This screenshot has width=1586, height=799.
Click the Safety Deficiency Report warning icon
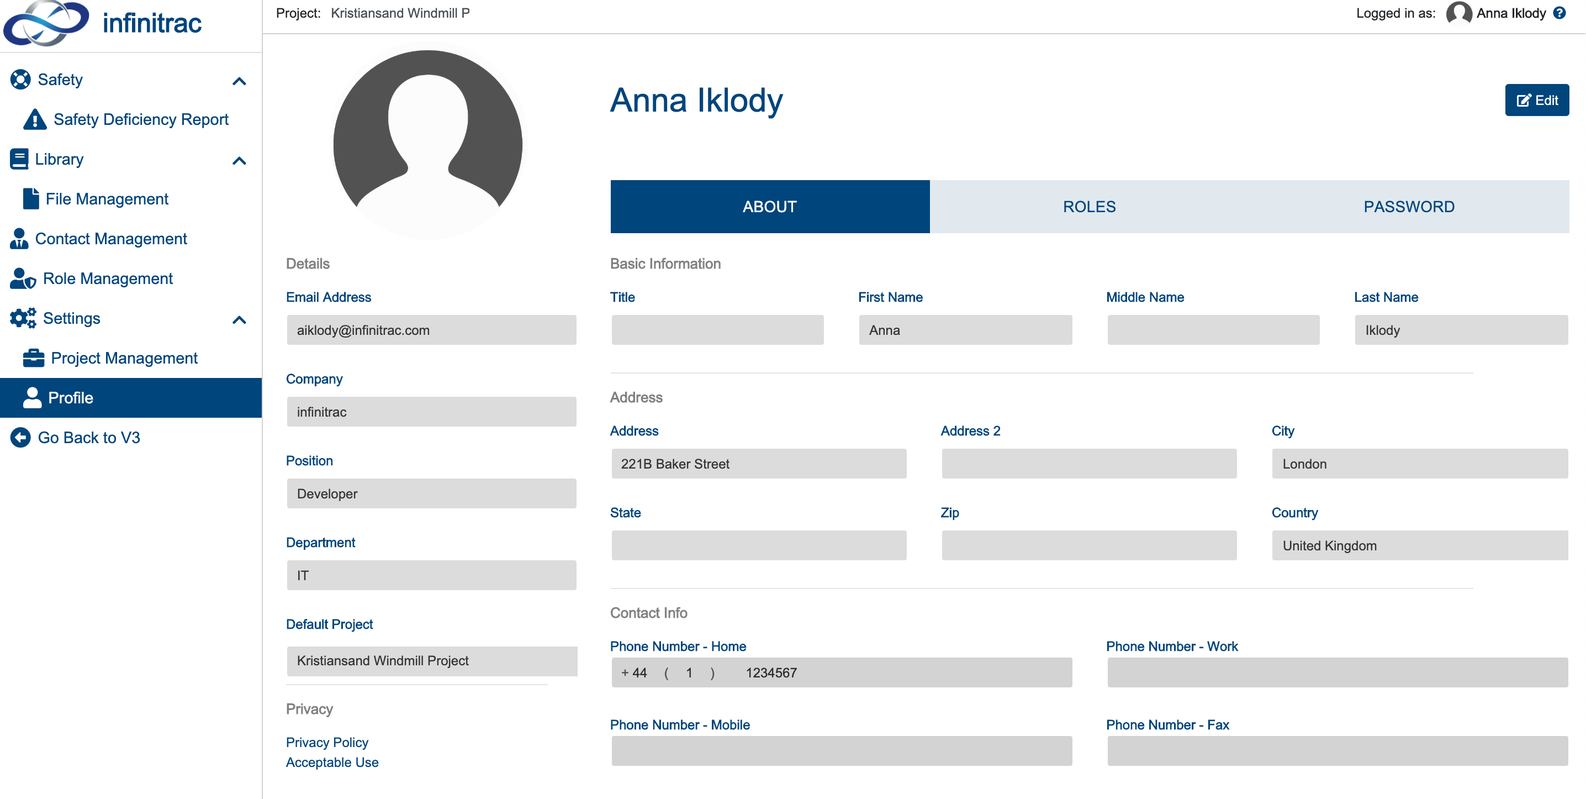pos(35,119)
